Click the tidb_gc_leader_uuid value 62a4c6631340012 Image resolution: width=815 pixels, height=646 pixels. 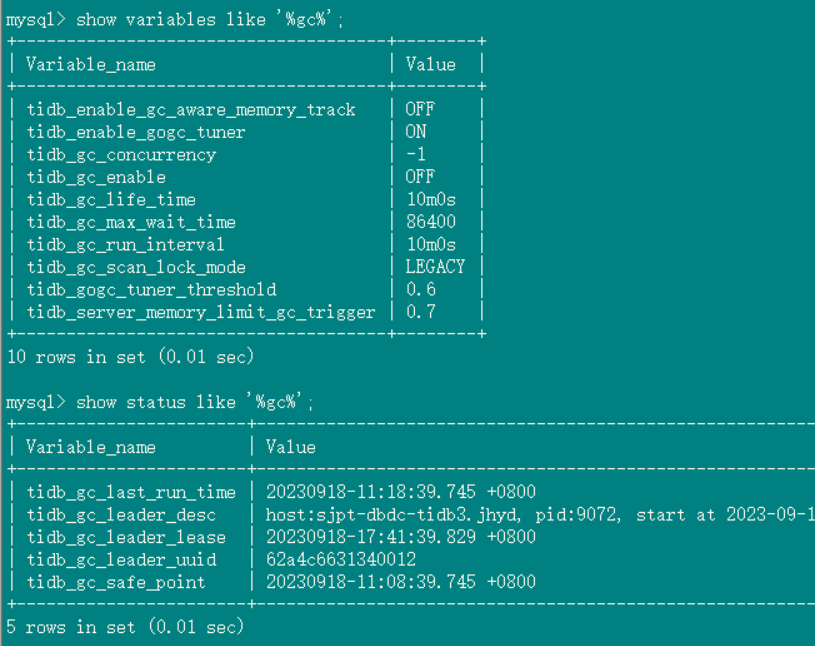coord(341,560)
